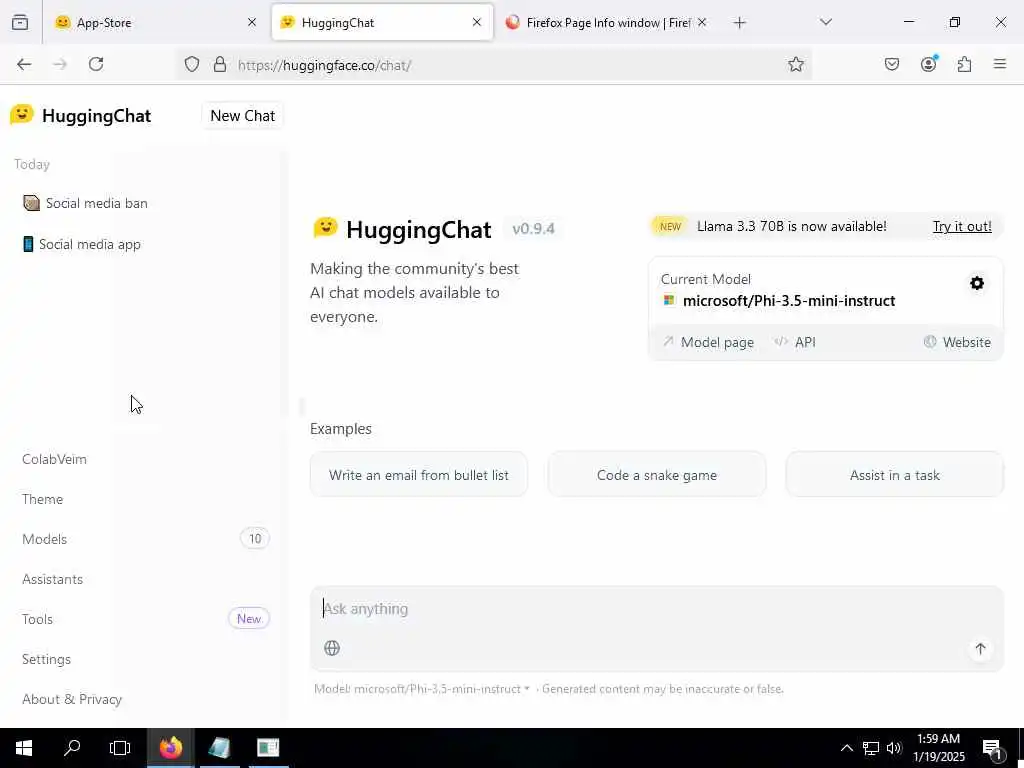
Task: Open Task View on the taskbar
Action: coord(120,748)
